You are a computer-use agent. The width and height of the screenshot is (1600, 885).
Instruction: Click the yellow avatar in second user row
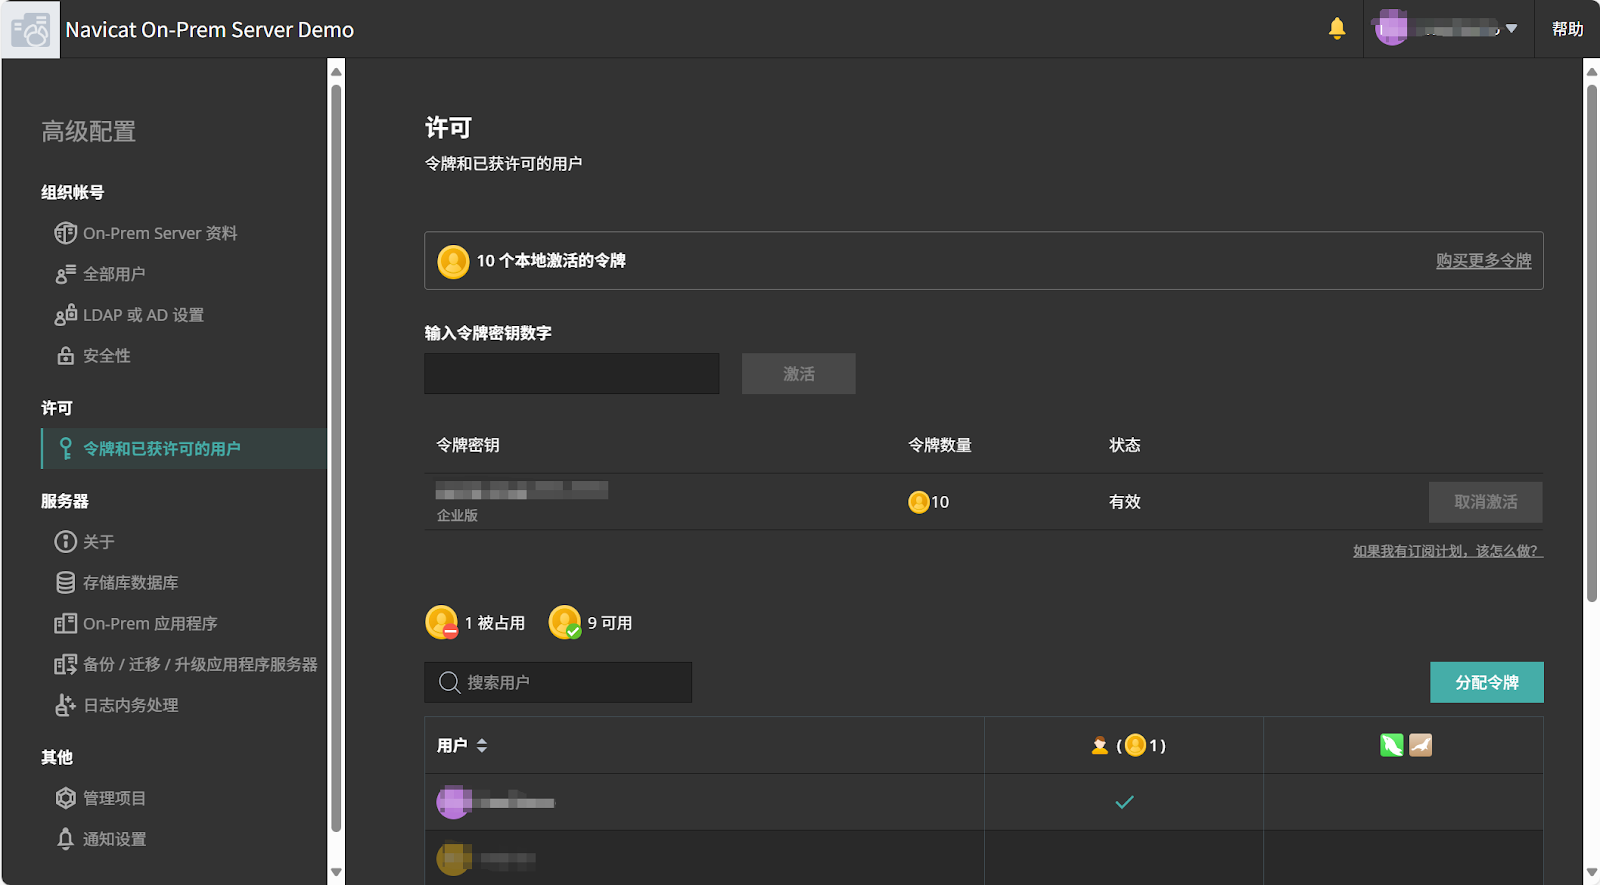(453, 858)
